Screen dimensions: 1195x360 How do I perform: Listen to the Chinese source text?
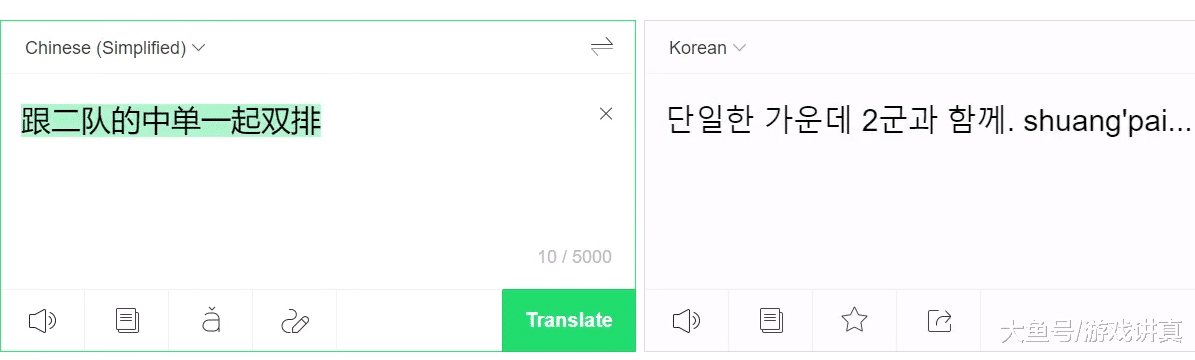pyautogui.click(x=43, y=321)
